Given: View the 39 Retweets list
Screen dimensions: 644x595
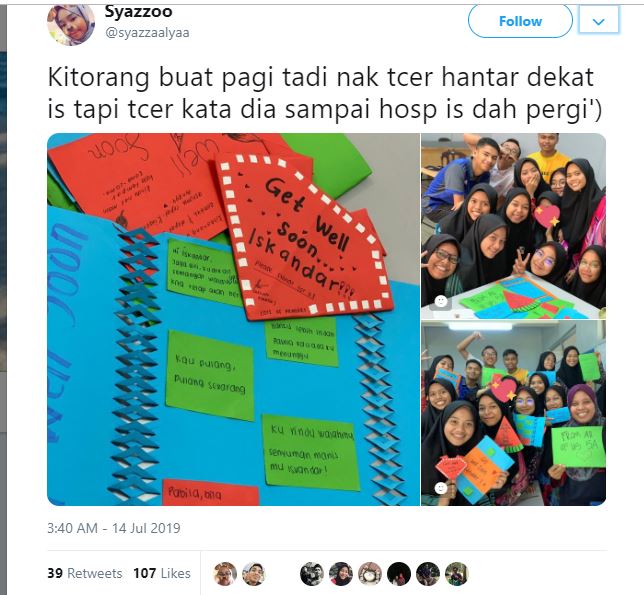Looking at the screenshot, I should 85,573.
